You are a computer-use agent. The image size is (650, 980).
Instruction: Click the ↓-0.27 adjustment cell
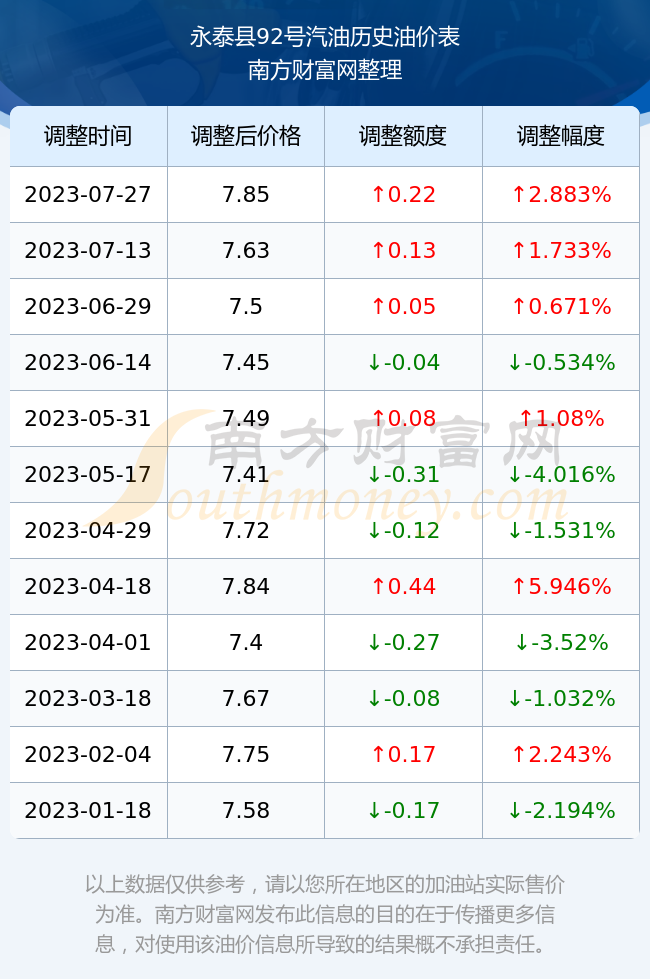tap(403, 642)
